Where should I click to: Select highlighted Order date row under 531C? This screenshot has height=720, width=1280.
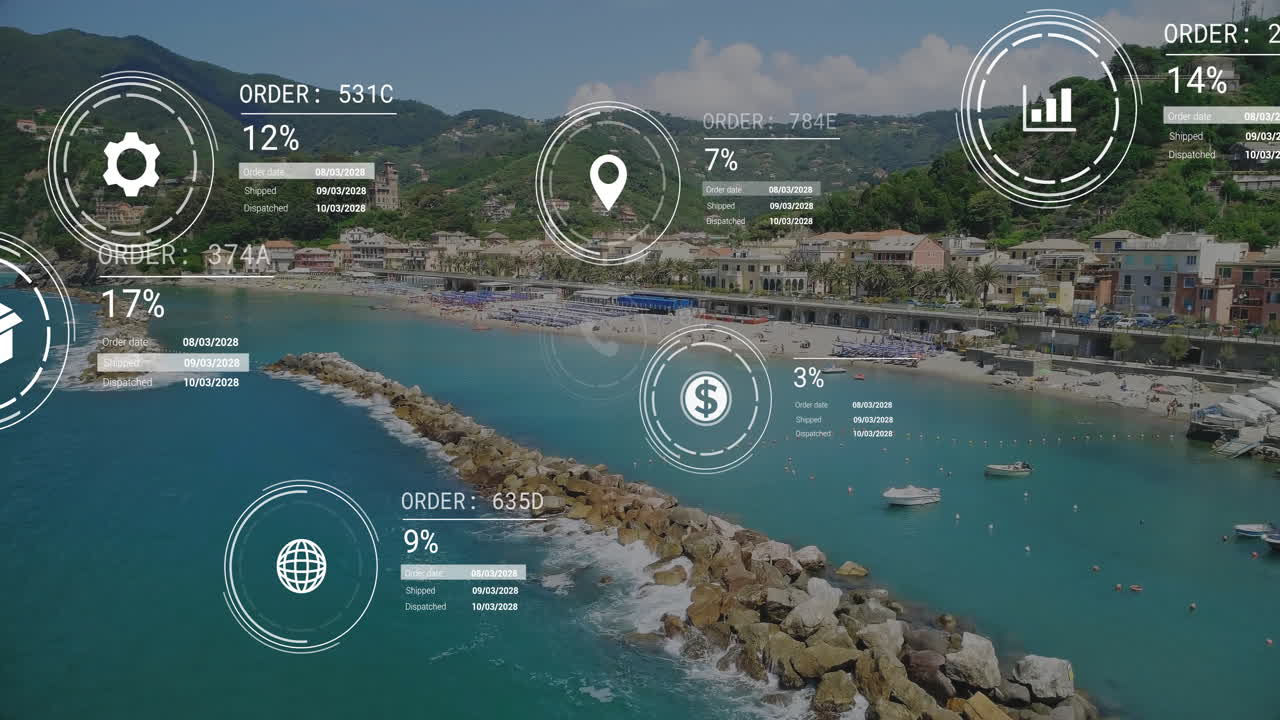(306, 171)
